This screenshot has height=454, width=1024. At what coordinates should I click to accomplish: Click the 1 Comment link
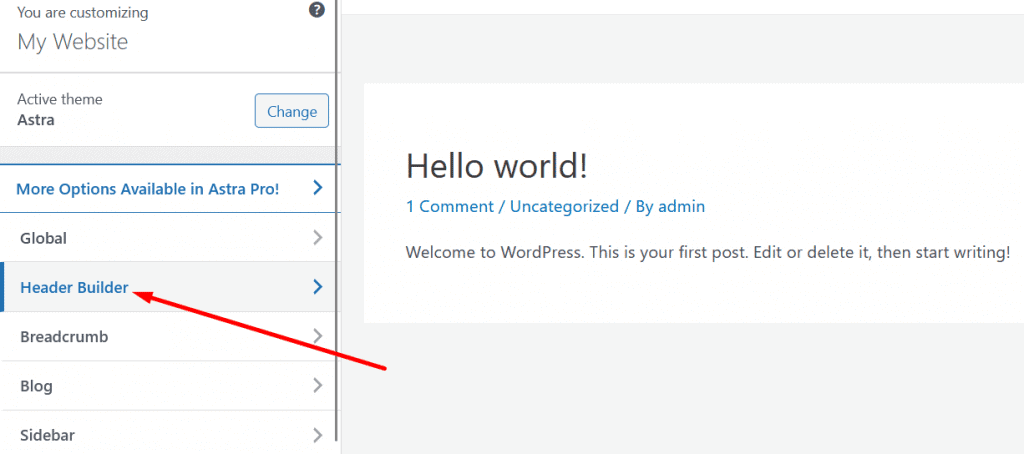coord(450,206)
